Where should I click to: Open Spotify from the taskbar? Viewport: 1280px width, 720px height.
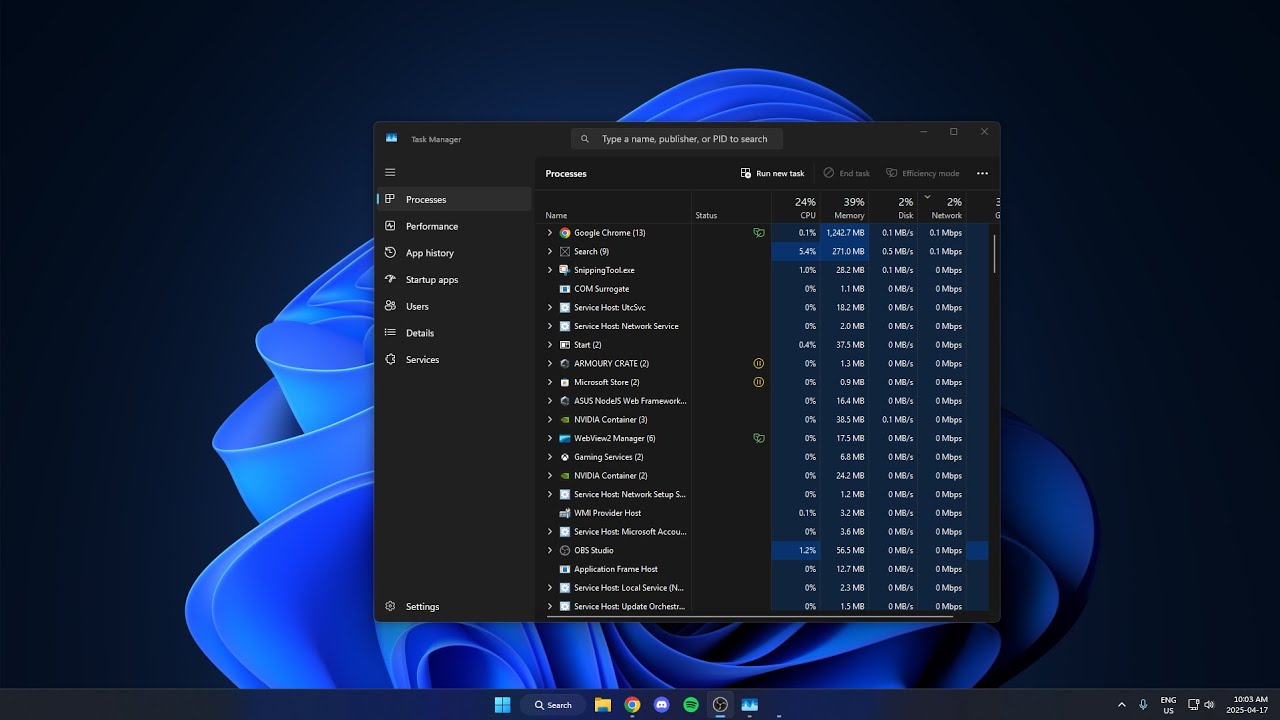coord(691,705)
